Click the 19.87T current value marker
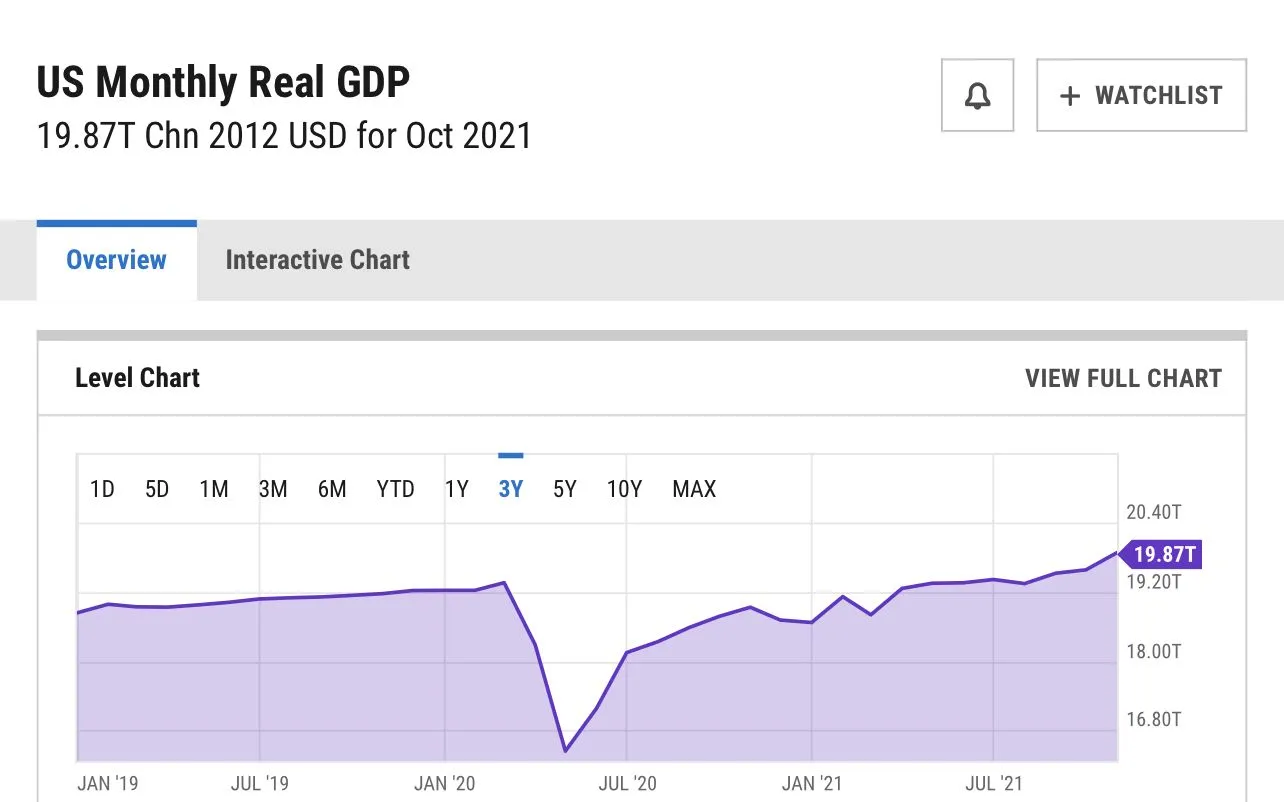Screen dimensions: 1284x802 1163,554
